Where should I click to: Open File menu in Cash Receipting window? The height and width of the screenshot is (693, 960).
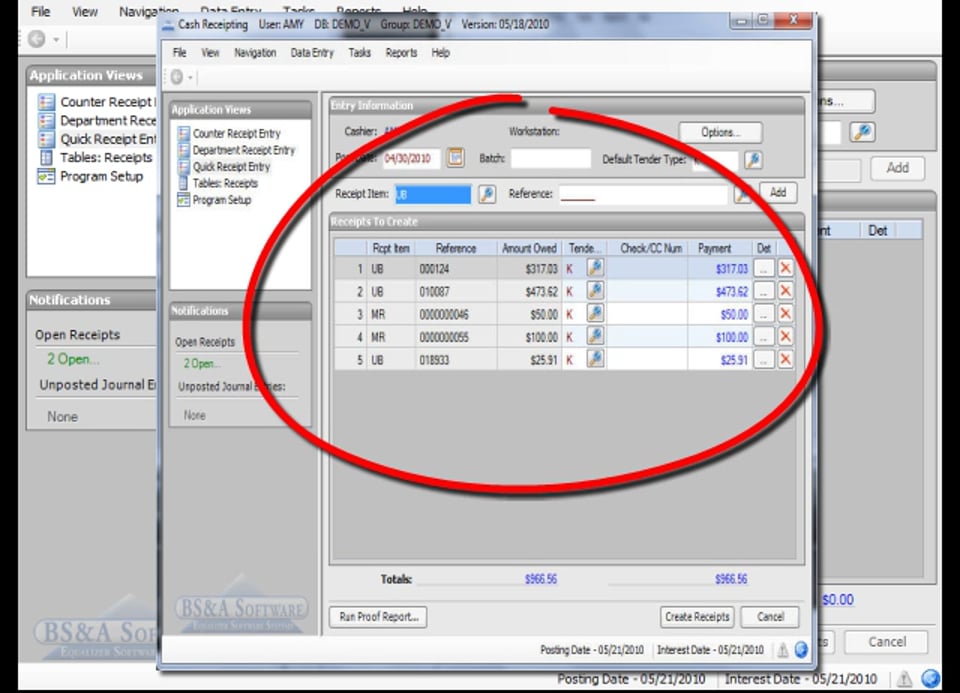179,53
